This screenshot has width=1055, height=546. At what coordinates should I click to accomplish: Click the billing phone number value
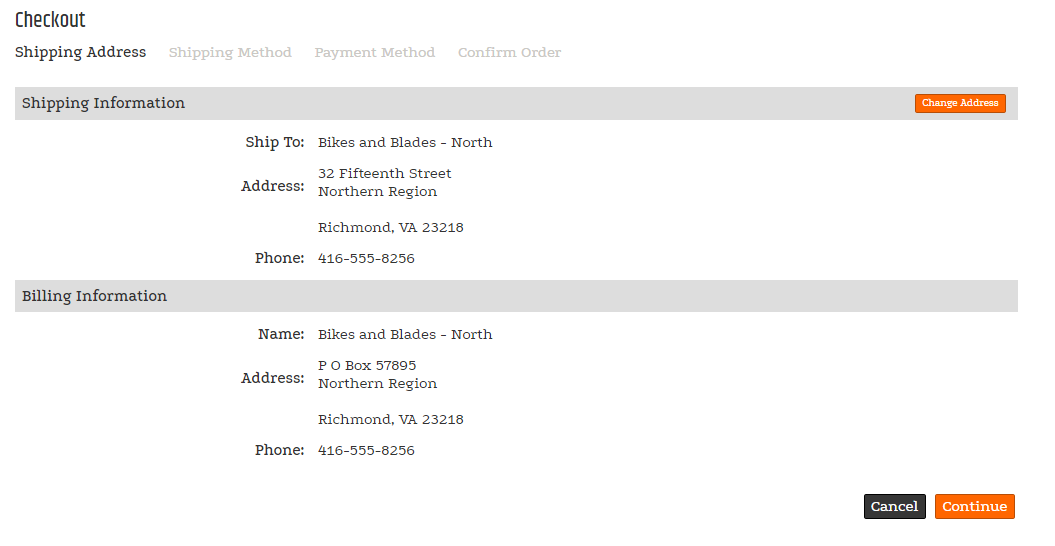point(366,451)
